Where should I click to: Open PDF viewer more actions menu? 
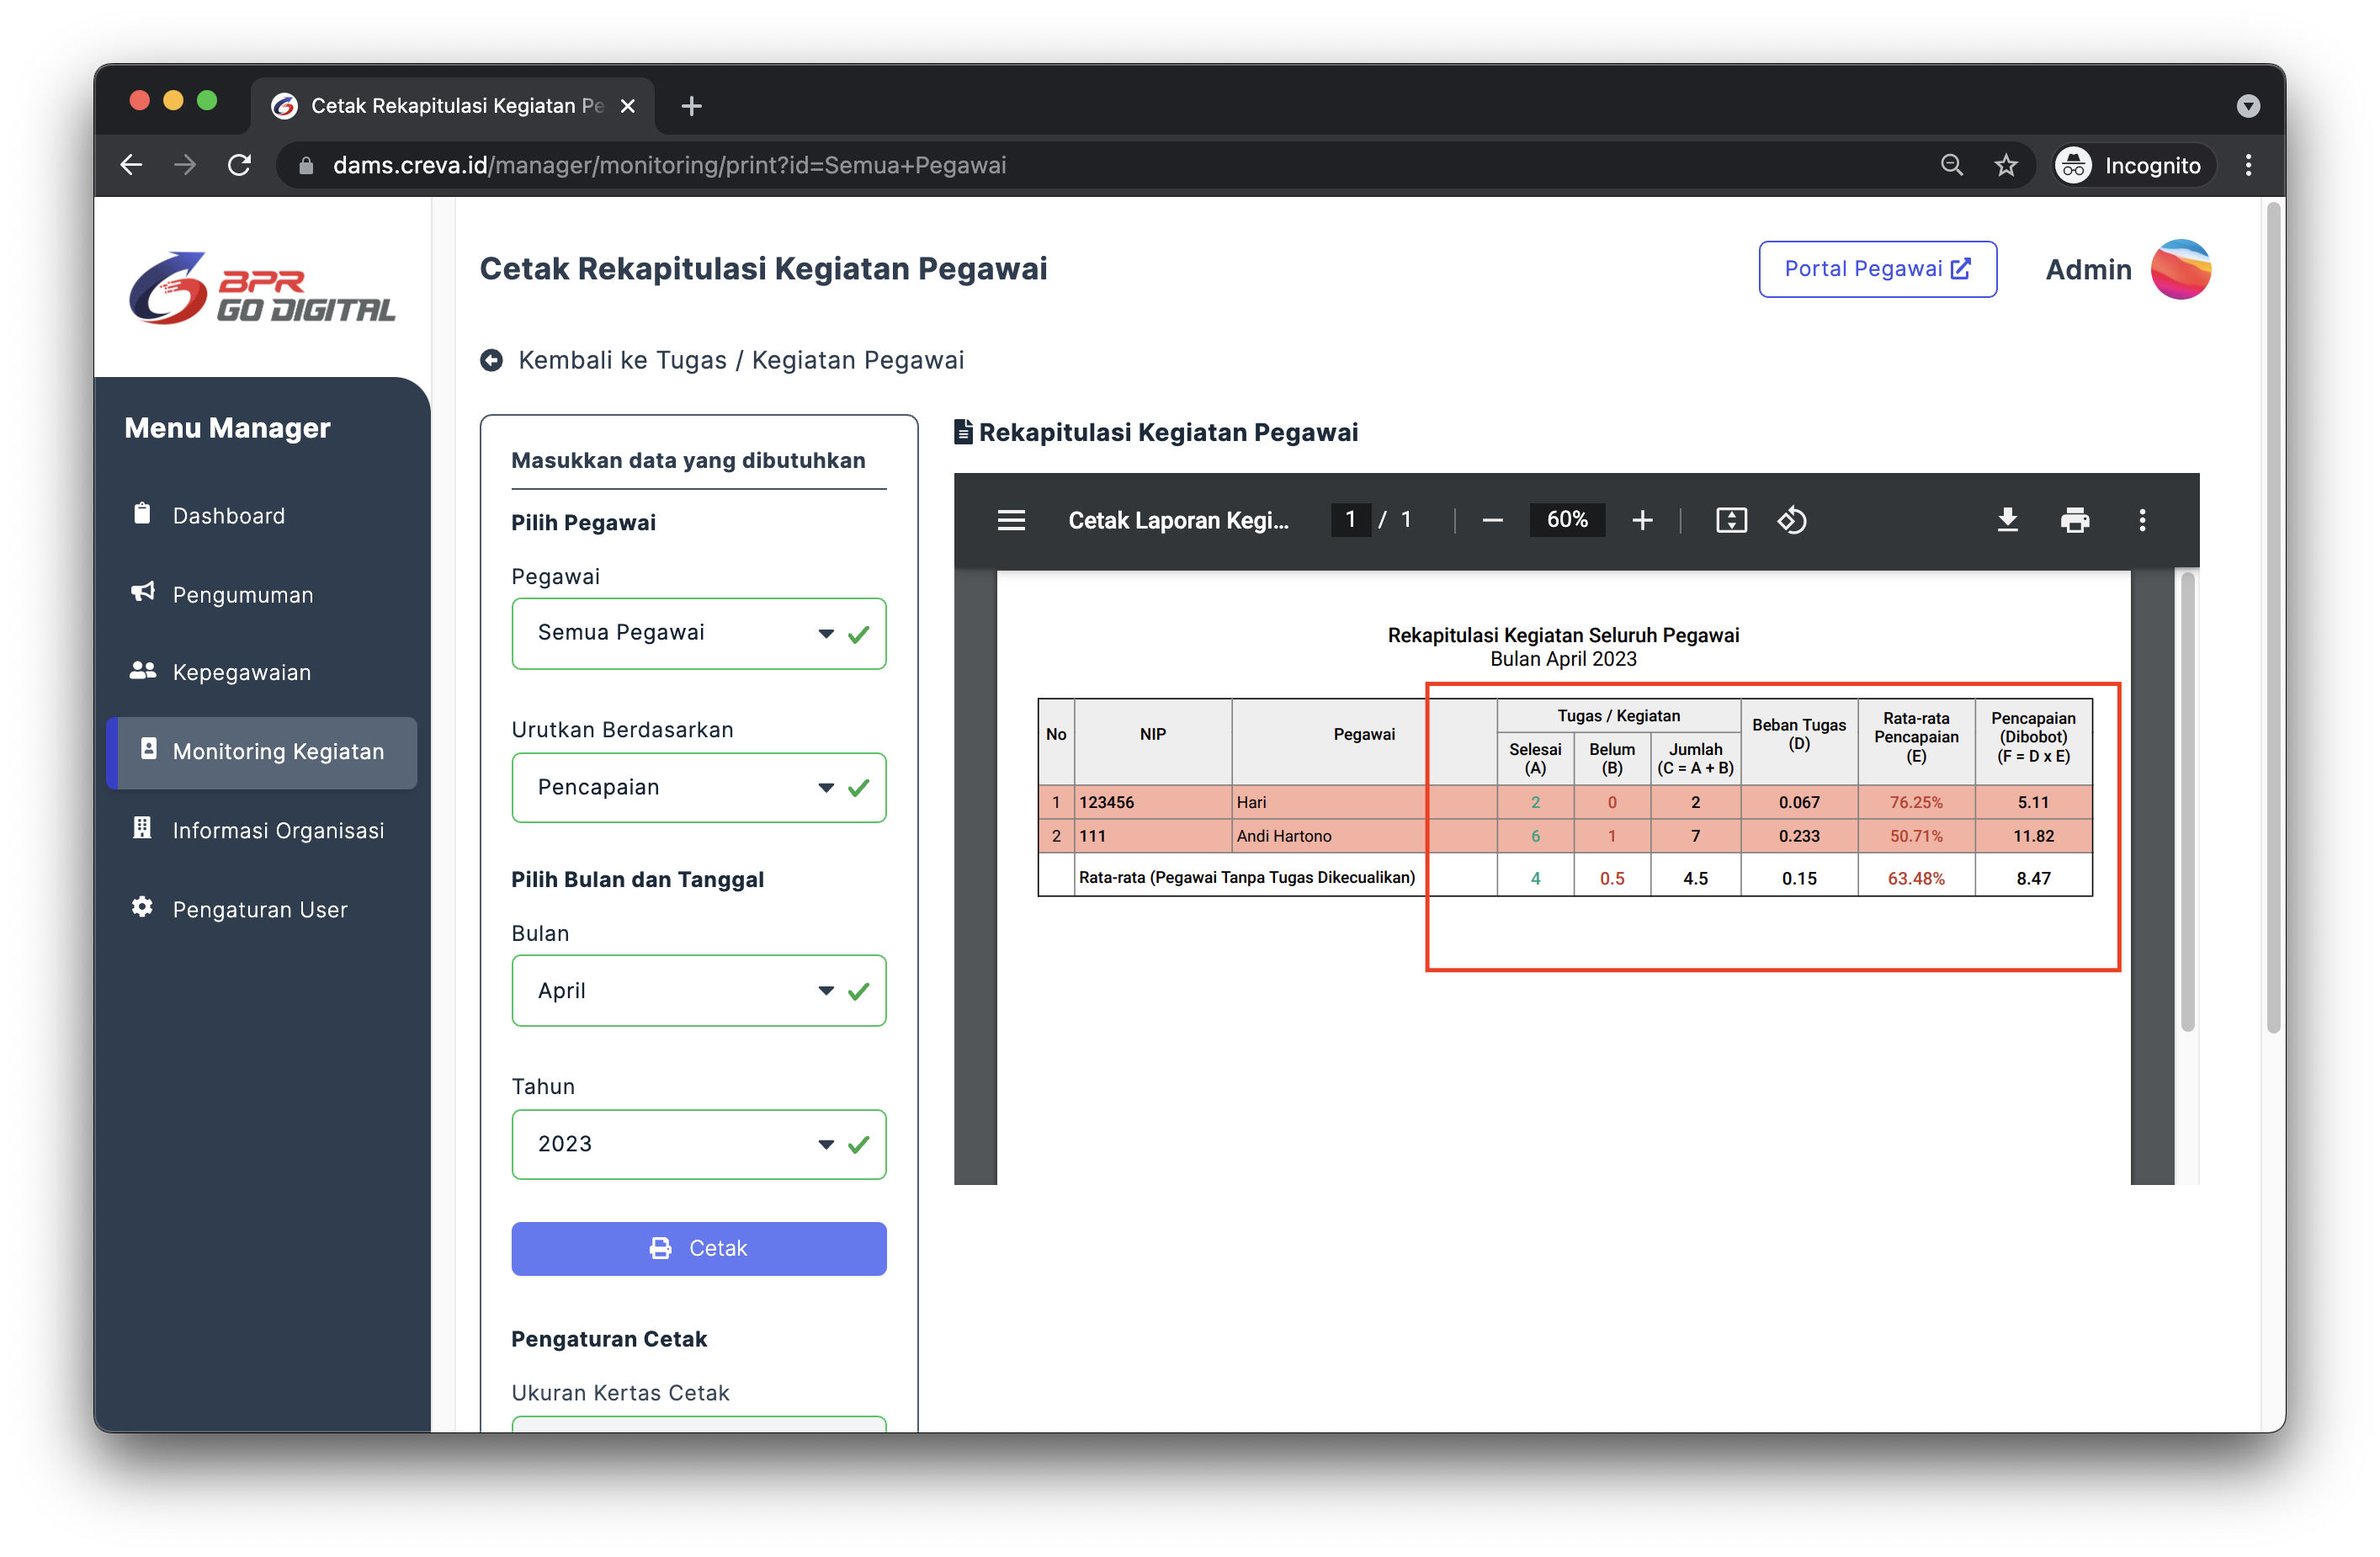2142,520
